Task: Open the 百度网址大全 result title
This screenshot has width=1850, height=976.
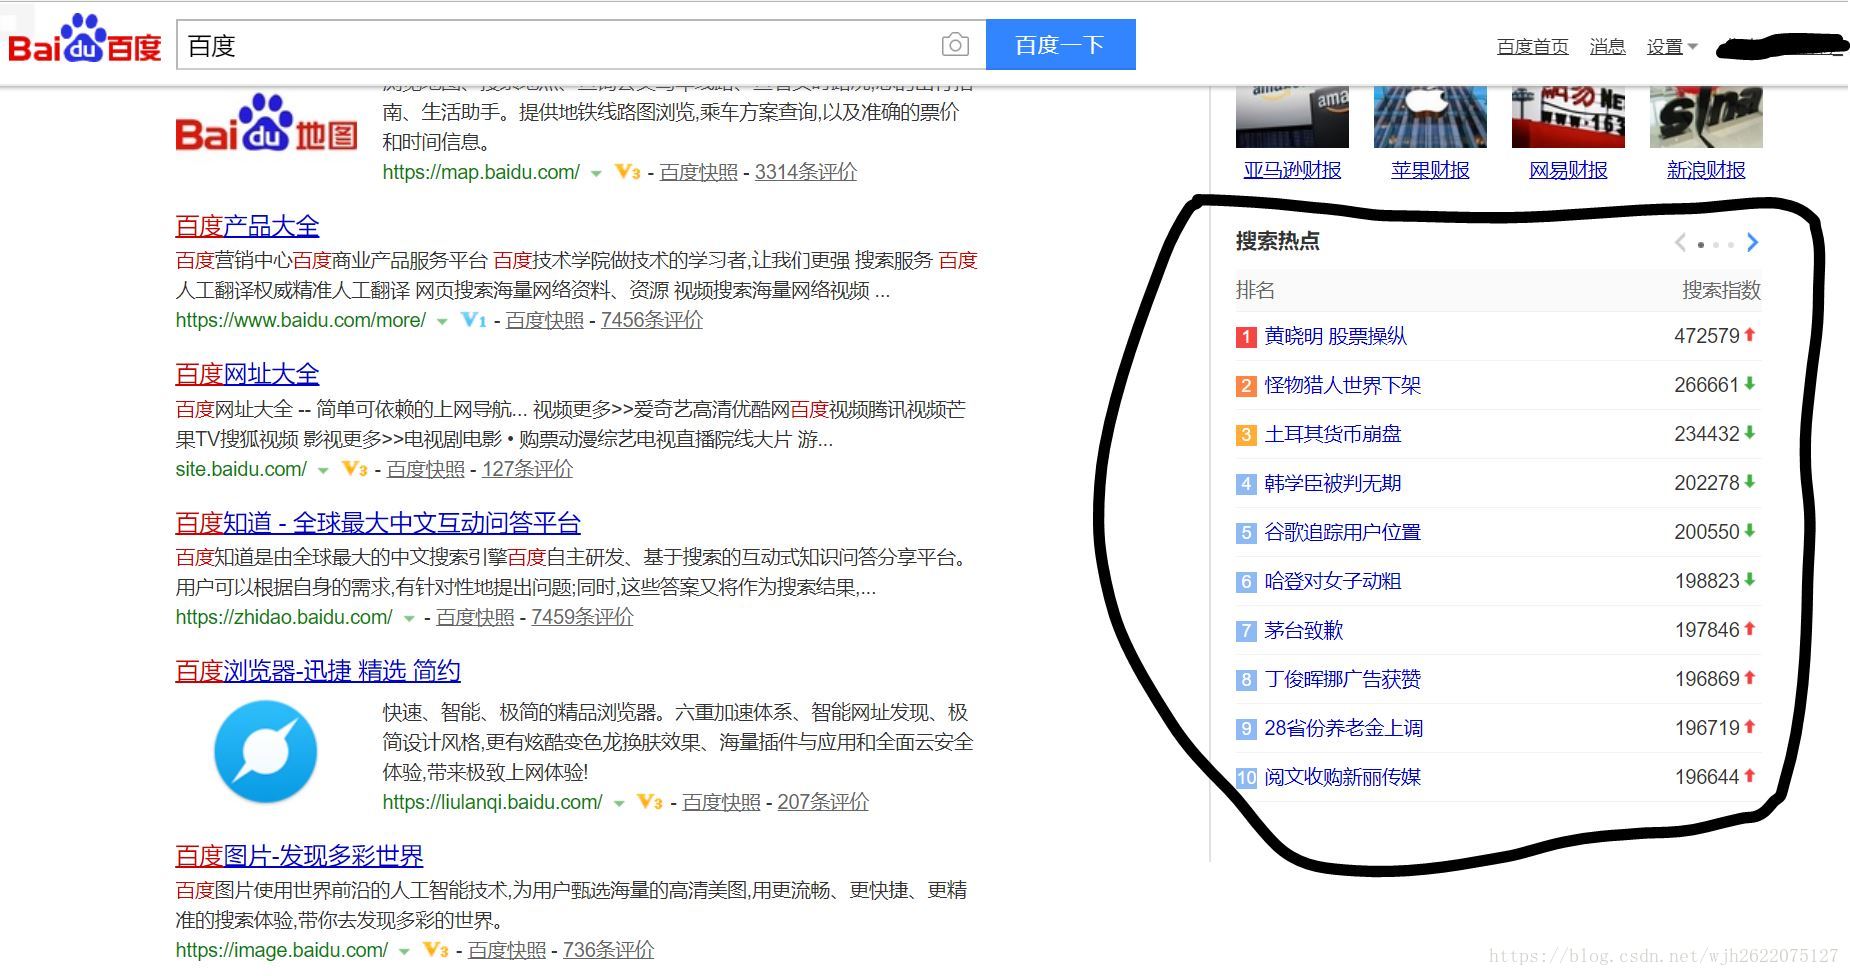Action: pos(247,374)
